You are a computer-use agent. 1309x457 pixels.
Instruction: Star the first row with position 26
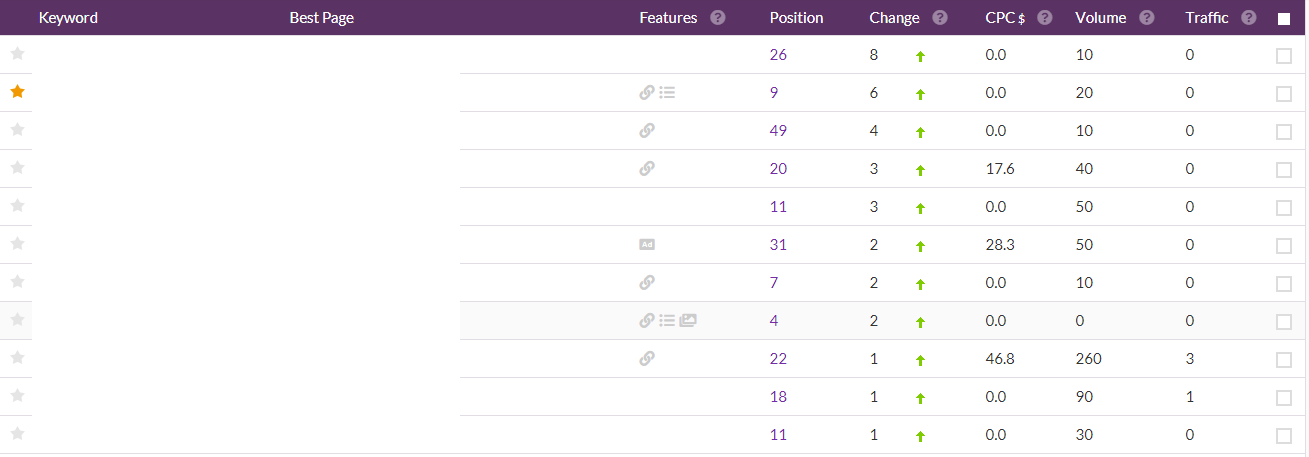[x=17, y=54]
